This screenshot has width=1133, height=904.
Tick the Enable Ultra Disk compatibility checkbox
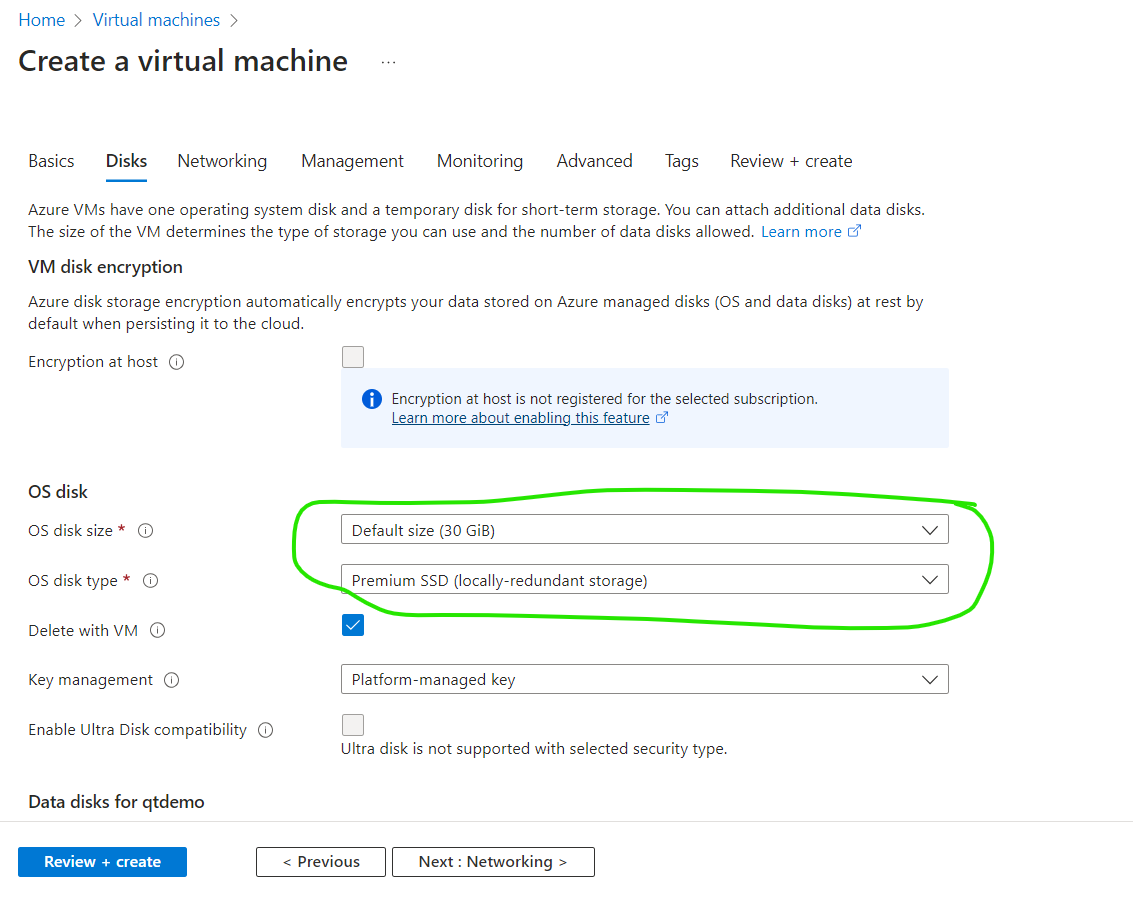point(353,725)
